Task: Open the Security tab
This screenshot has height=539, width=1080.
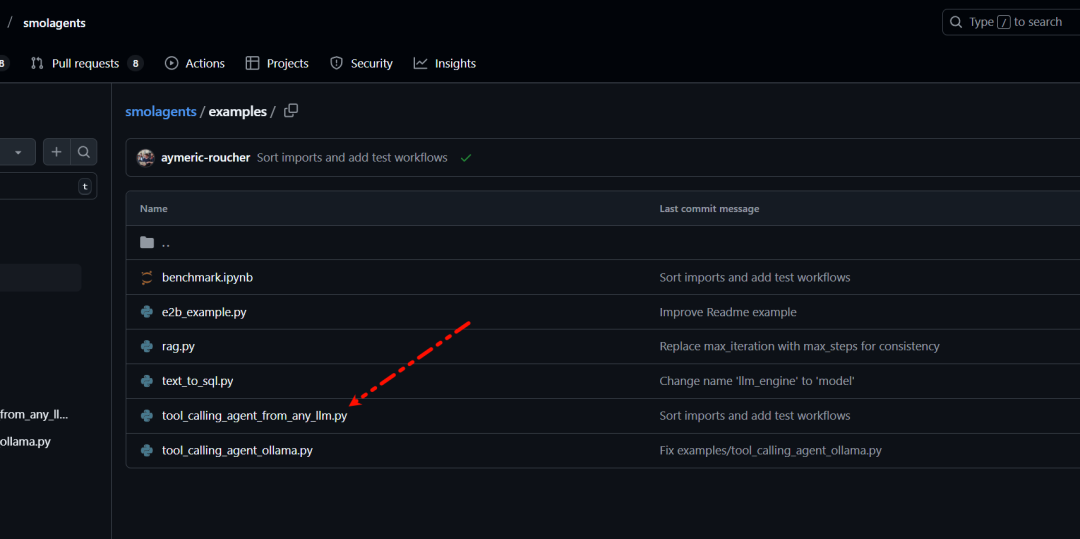Action: click(362, 63)
